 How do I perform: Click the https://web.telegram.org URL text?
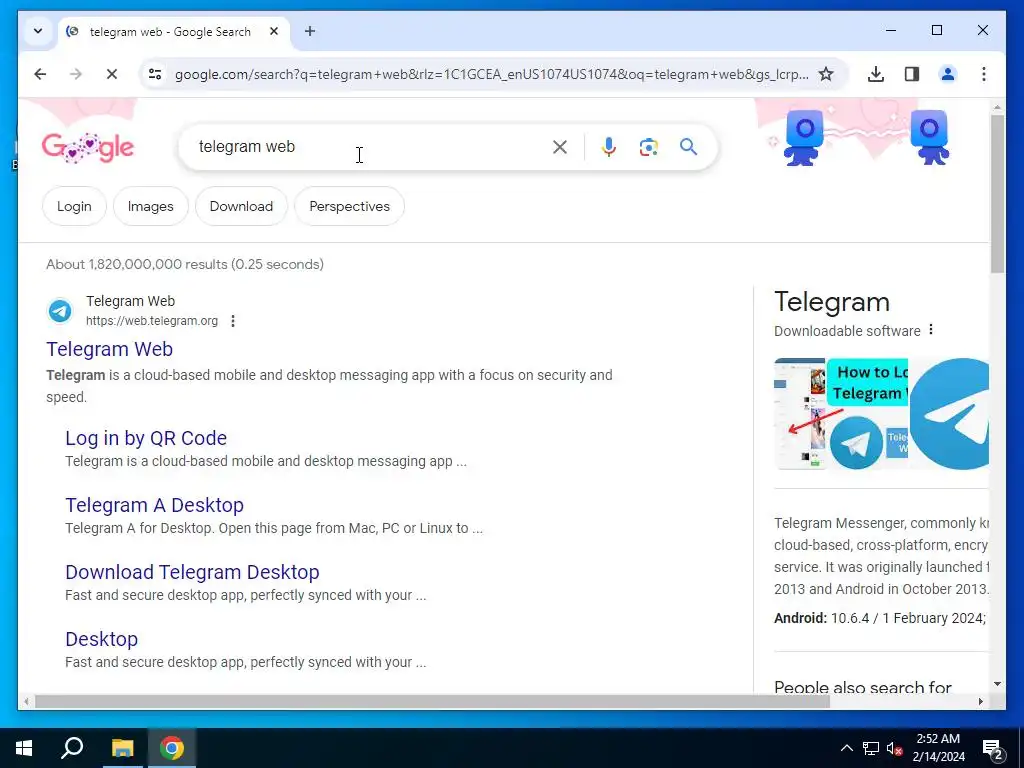[x=152, y=321]
